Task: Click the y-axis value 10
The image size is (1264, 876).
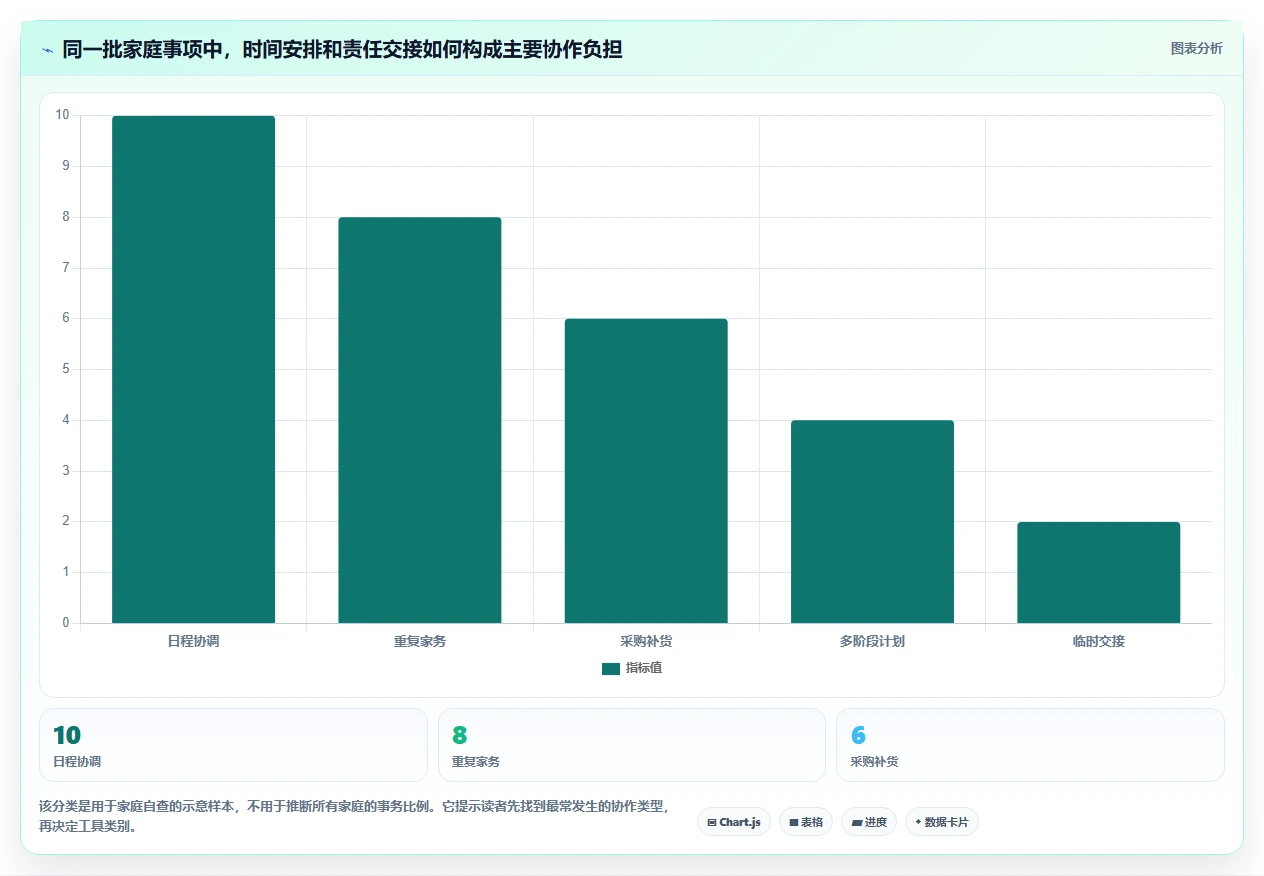Action: coord(62,115)
